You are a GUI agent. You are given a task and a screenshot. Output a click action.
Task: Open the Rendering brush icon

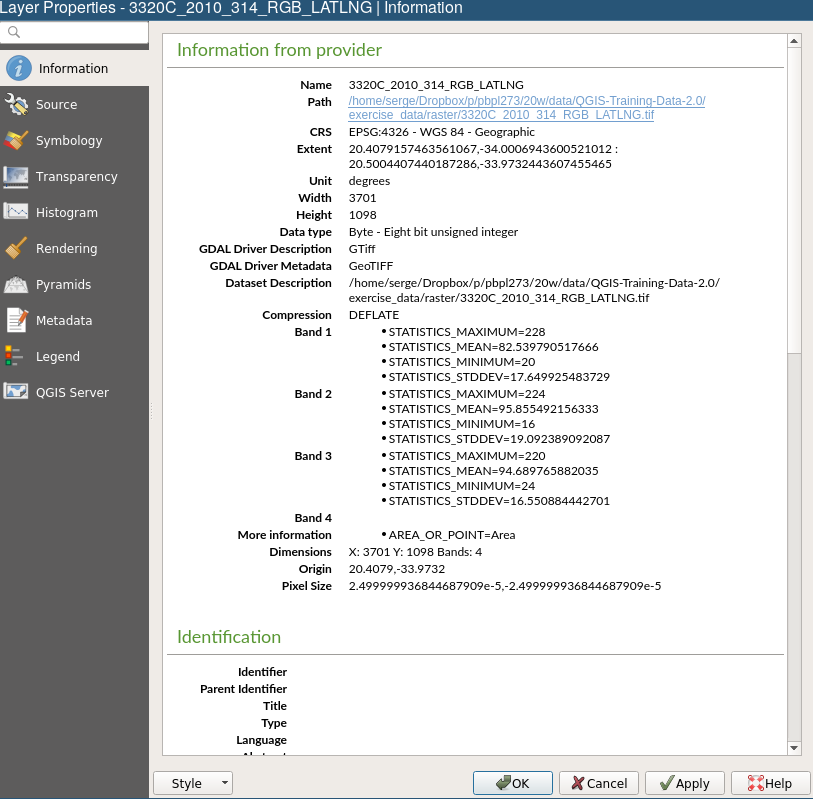click(17, 249)
